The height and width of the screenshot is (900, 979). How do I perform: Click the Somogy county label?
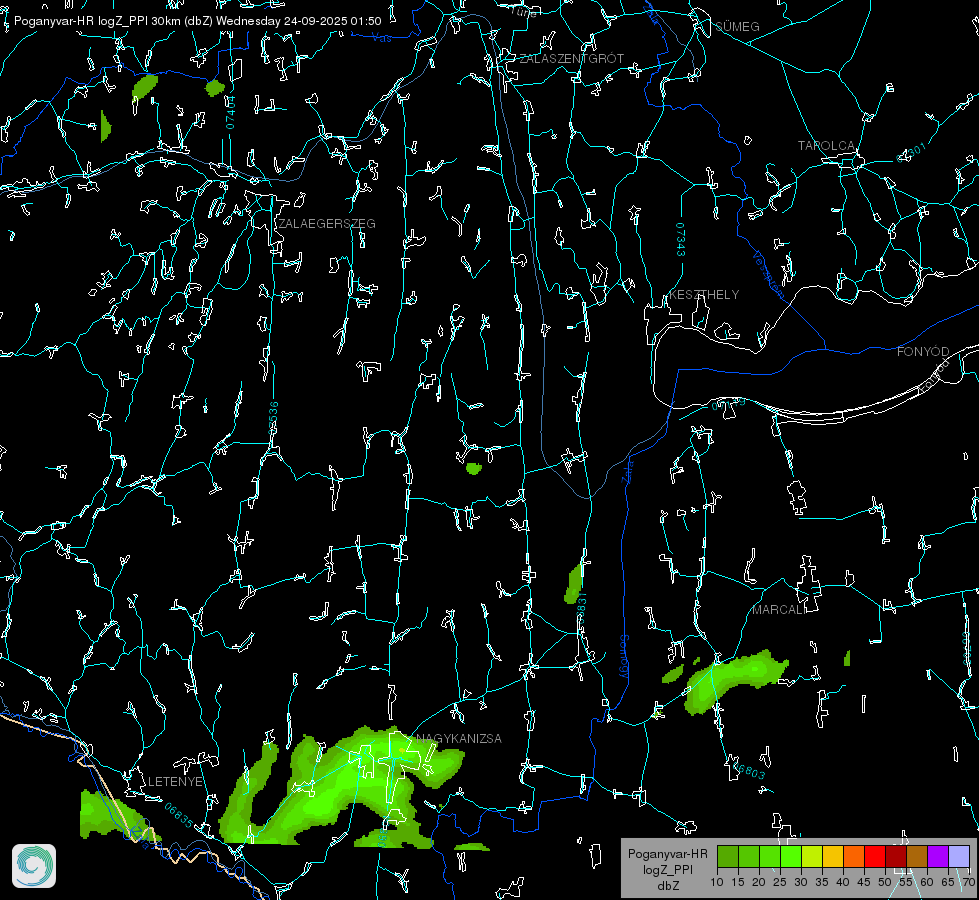click(624, 656)
